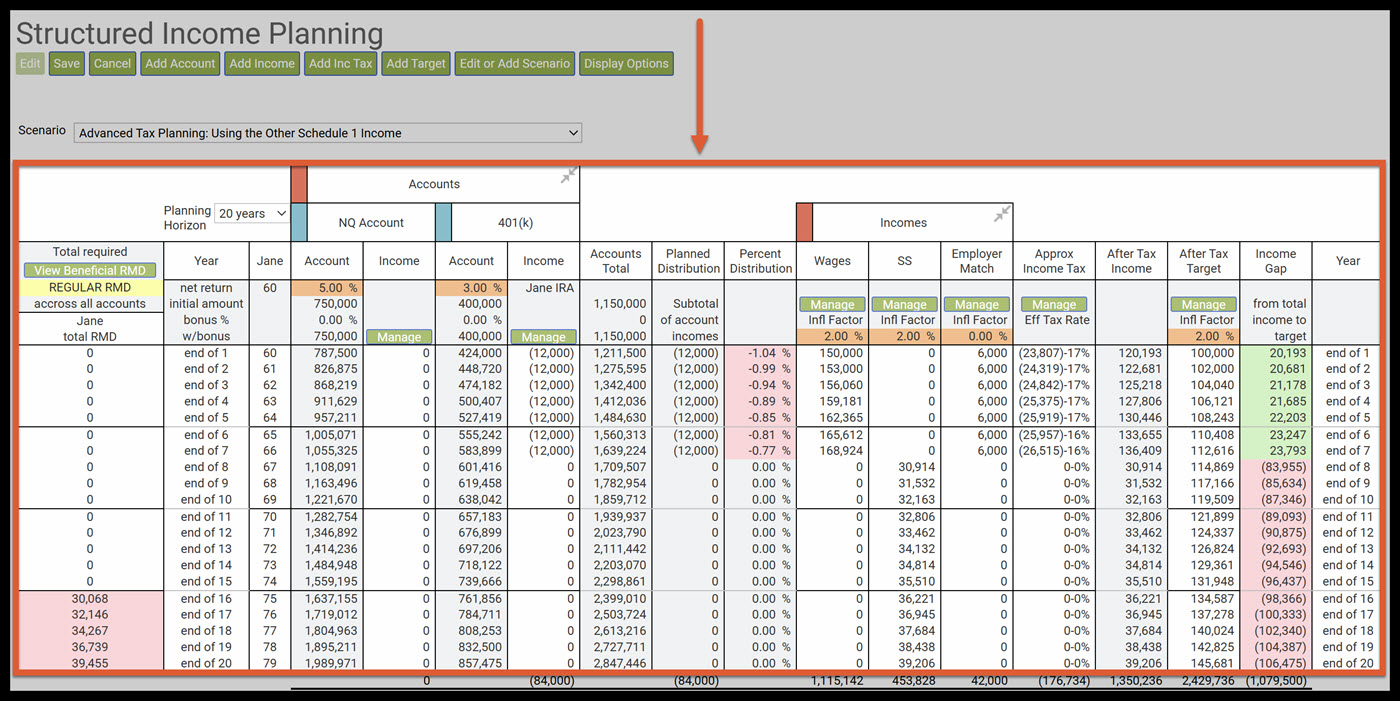This screenshot has width=1400, height=701.
Task: Edit After Tax Target 2.00 % inflation factor
Action: (1203, 336)
